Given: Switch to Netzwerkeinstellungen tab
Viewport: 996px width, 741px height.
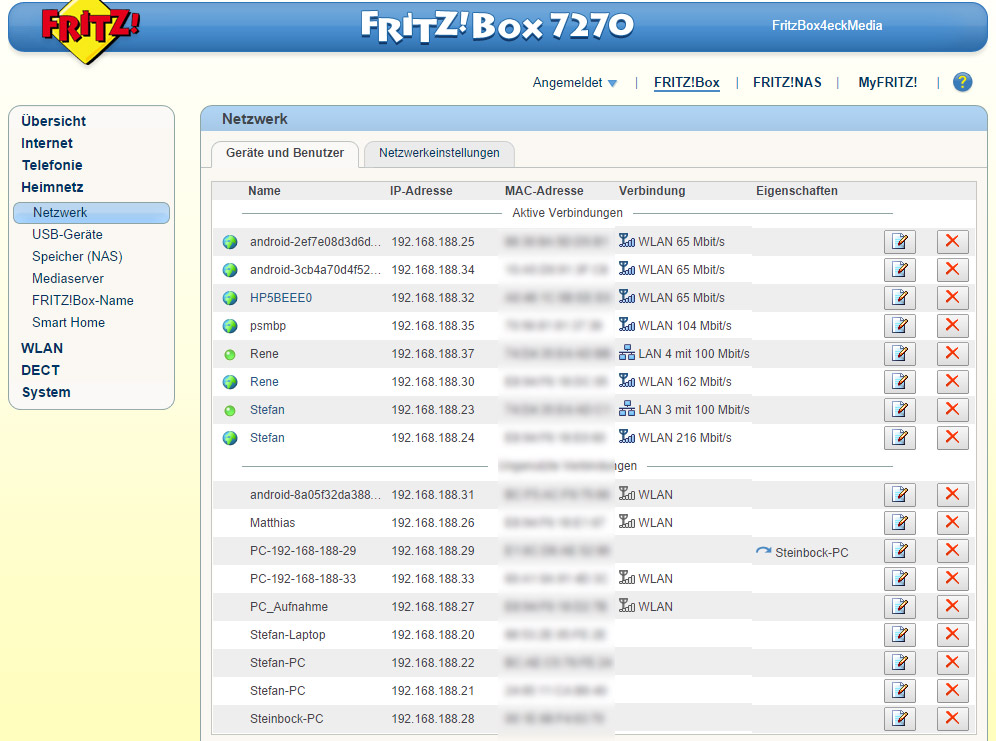Looking at the screenshot, I should [x=439, y=153].
